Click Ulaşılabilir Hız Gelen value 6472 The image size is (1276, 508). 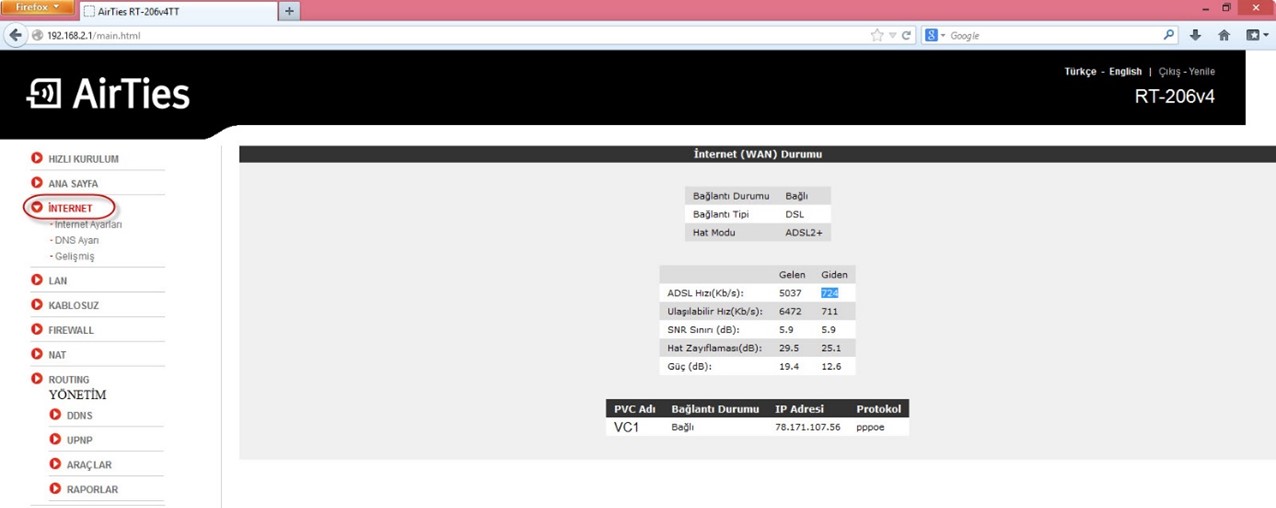point(790,312)
